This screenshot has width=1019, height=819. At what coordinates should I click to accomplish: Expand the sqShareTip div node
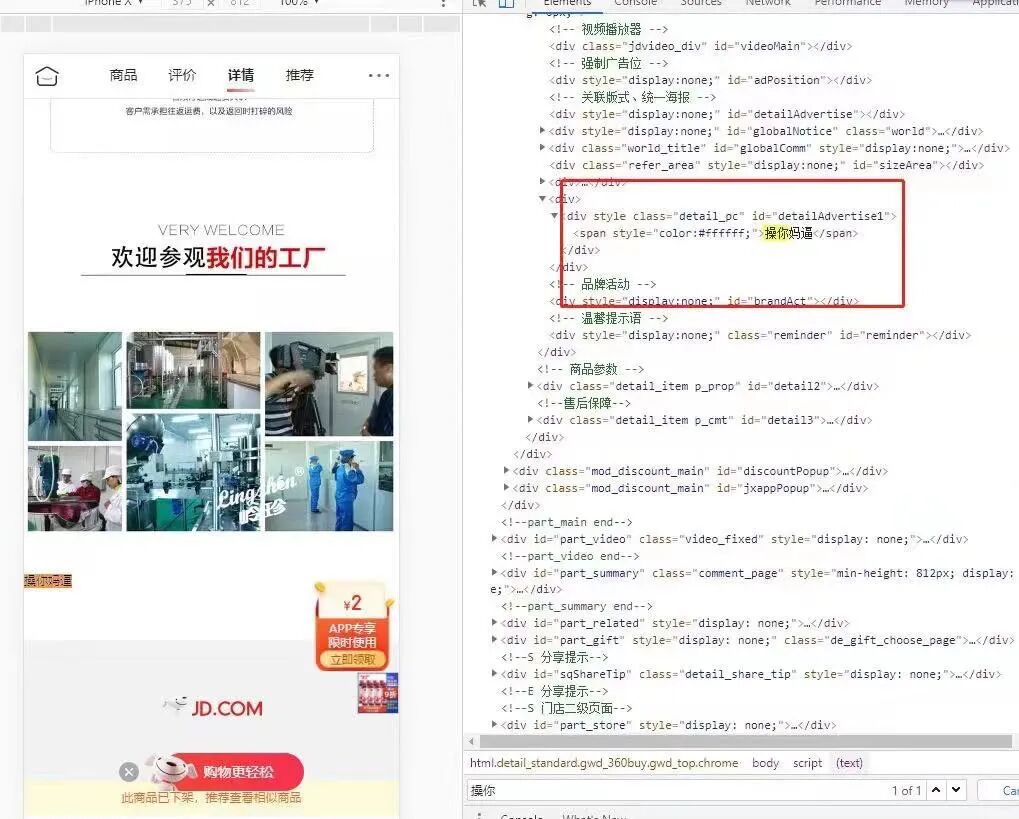[x=495, y=673]
